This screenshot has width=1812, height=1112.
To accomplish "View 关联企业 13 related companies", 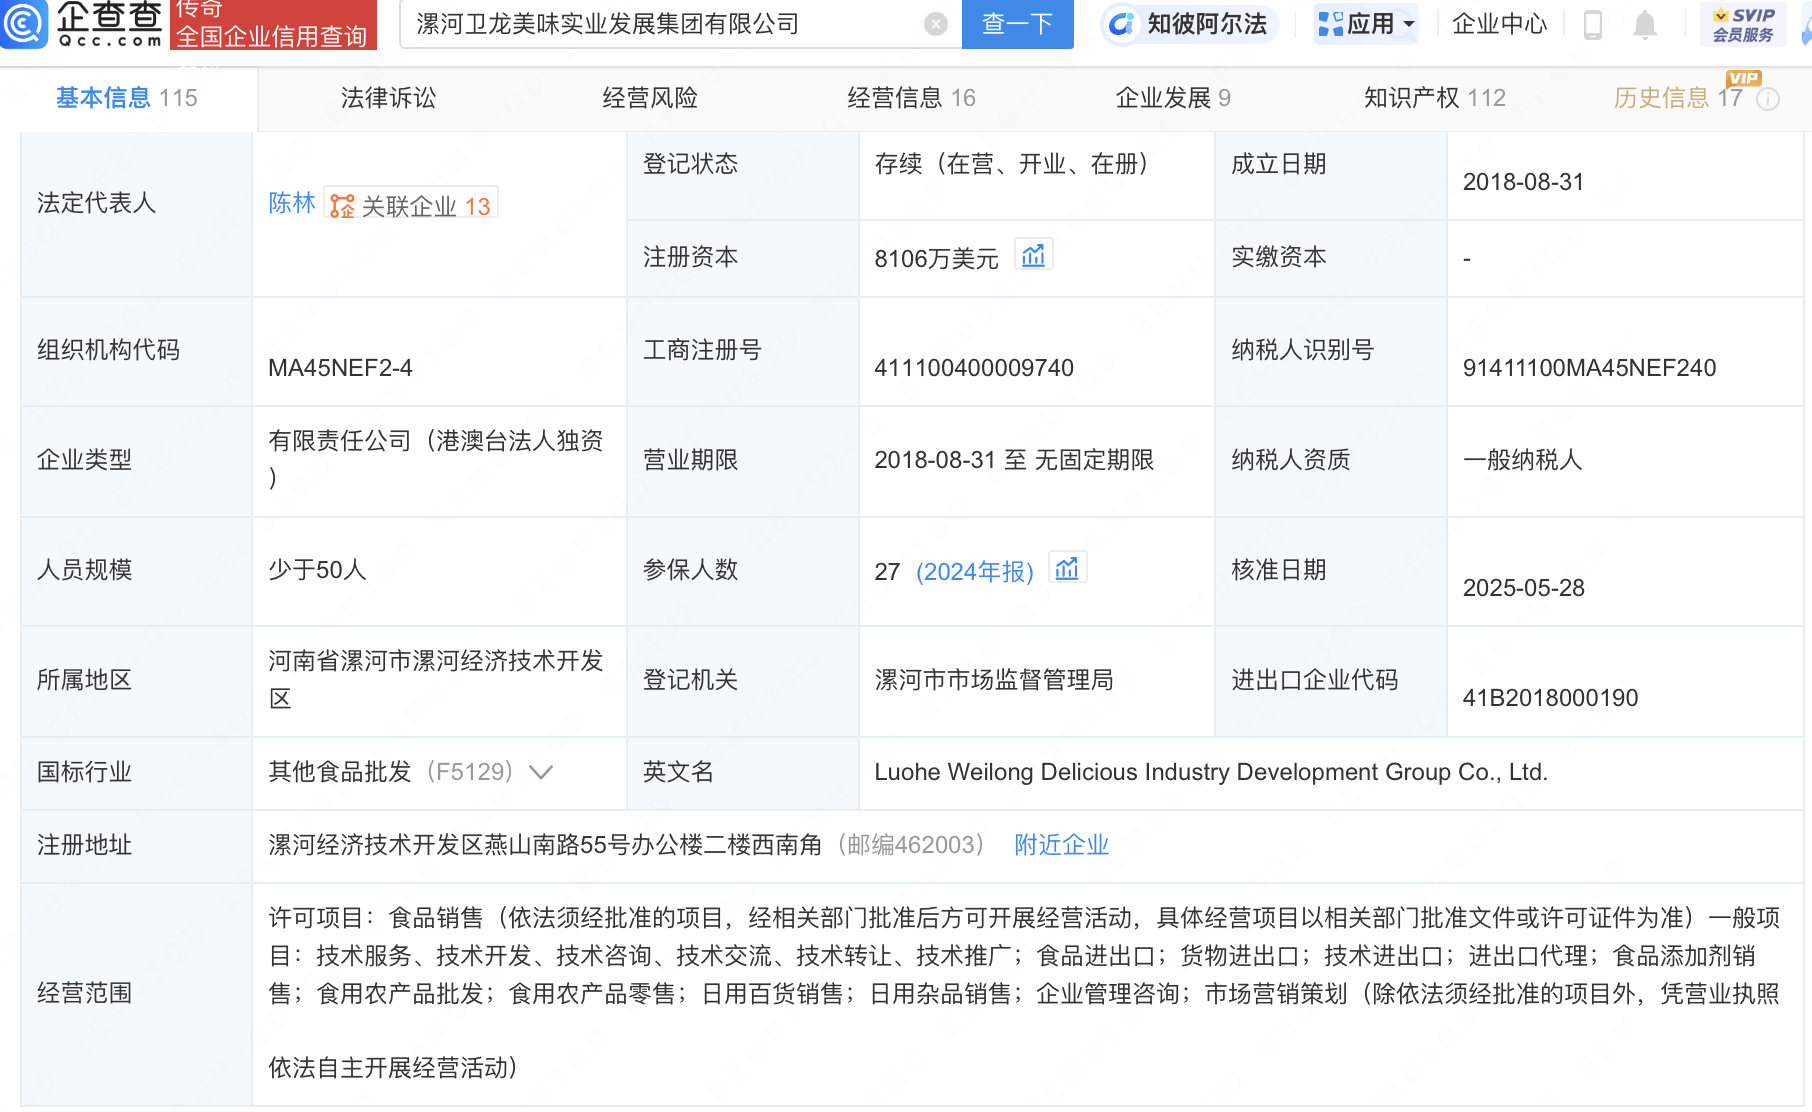I will pyautogui.click(x=411, y=205).
